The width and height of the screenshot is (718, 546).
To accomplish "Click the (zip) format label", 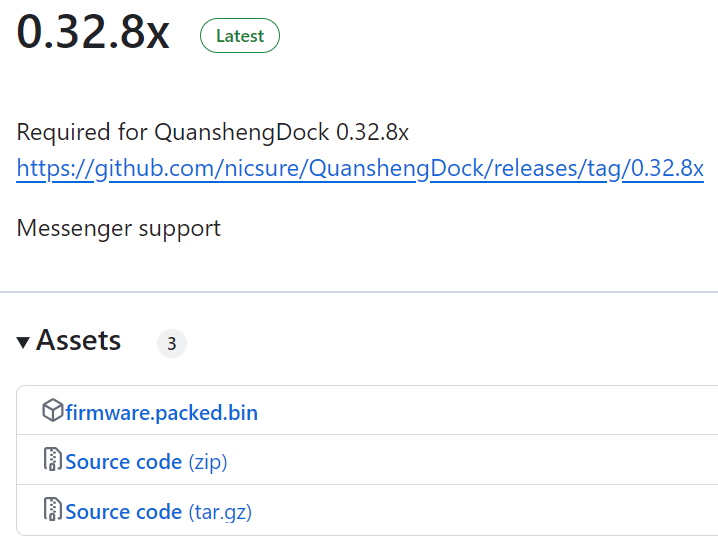I will (208, 462).
